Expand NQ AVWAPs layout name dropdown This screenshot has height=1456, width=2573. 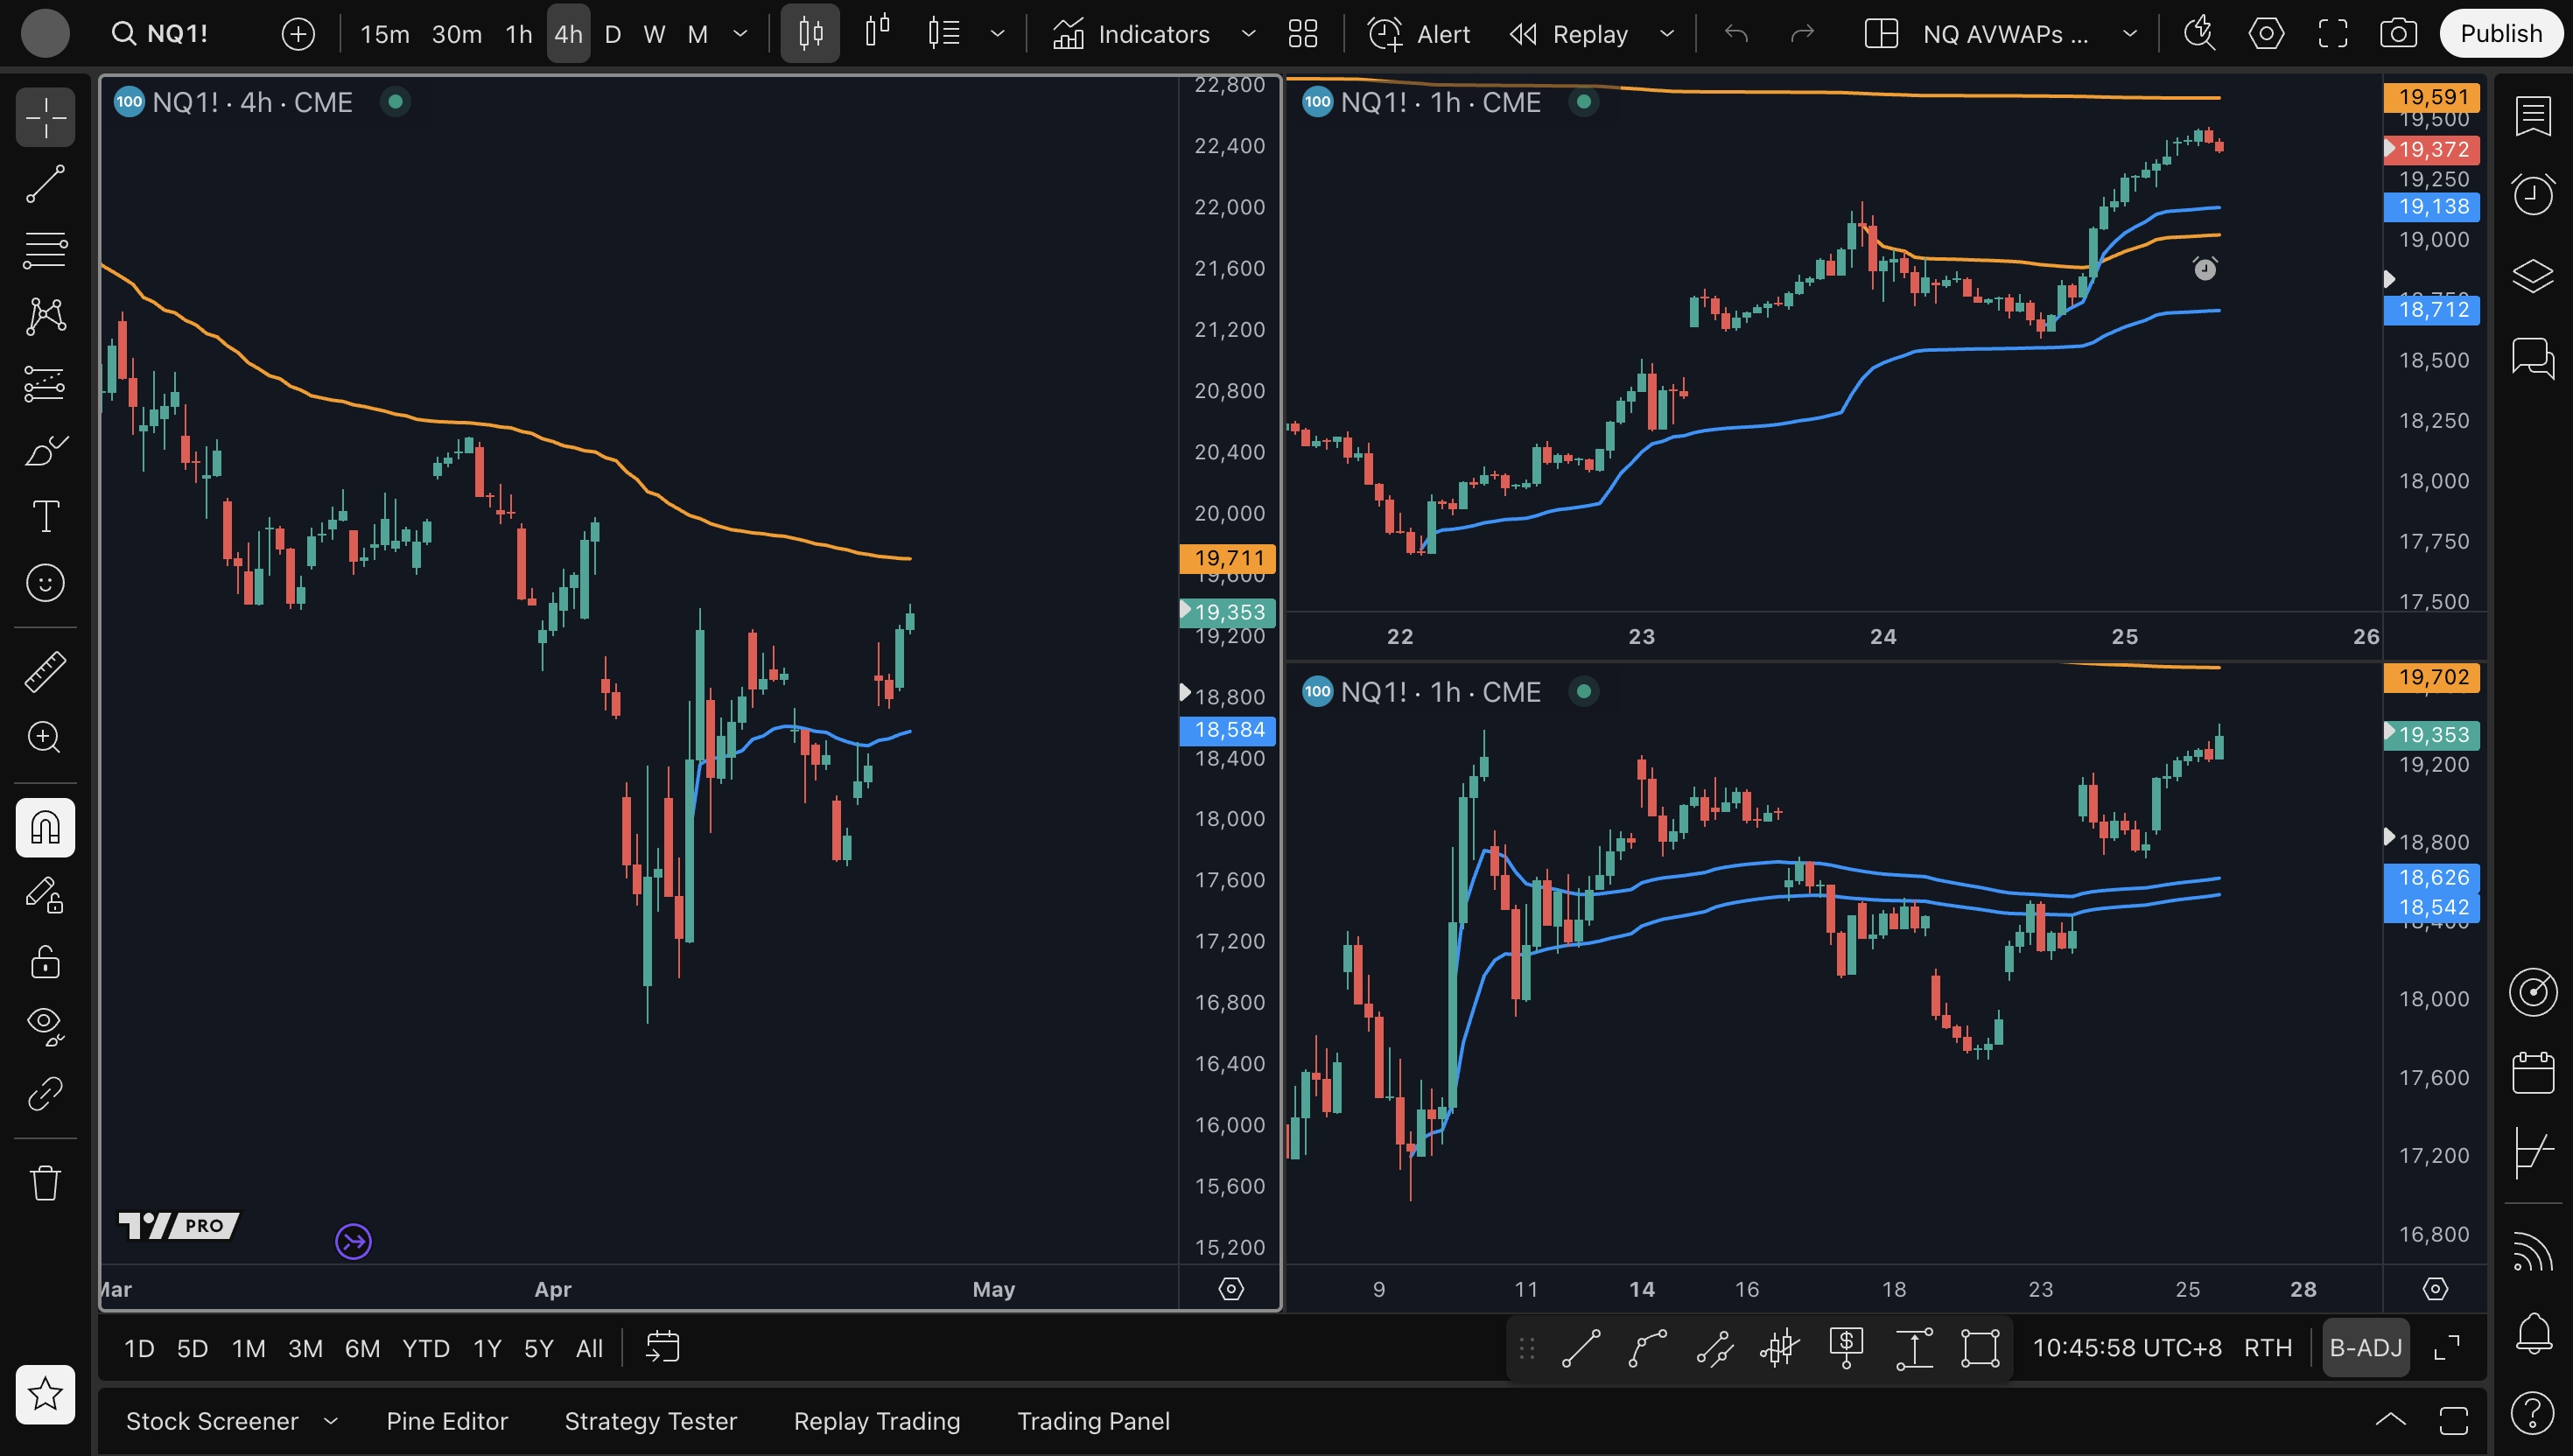coord(2129,34)
